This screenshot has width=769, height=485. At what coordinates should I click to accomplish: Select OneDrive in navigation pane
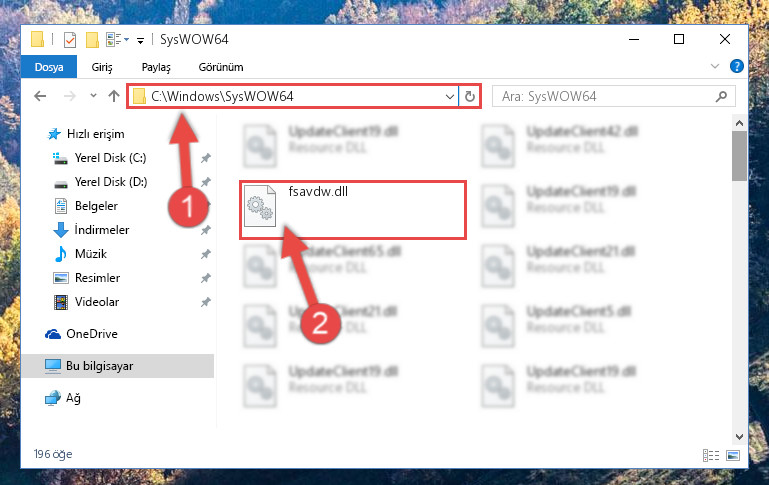click(x=92, y=334)
